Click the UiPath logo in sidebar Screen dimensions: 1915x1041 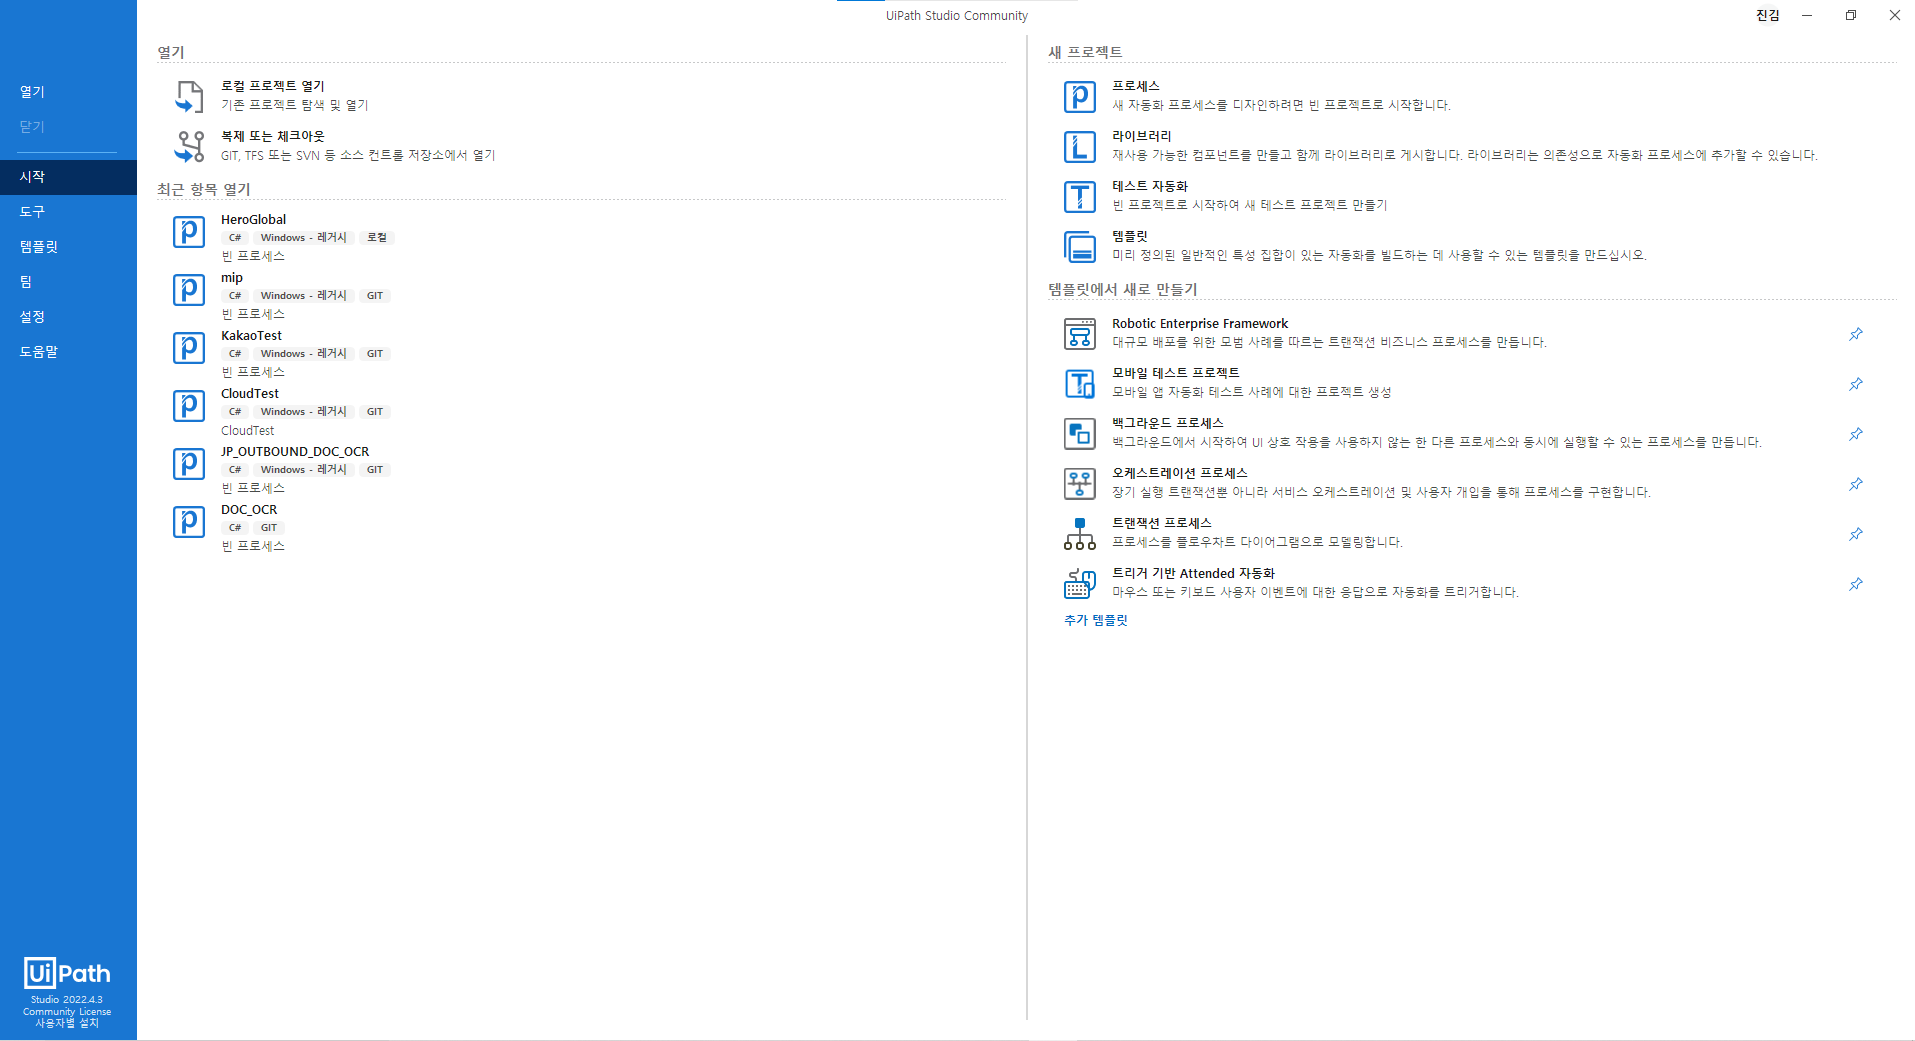click(x=67, y=973)
